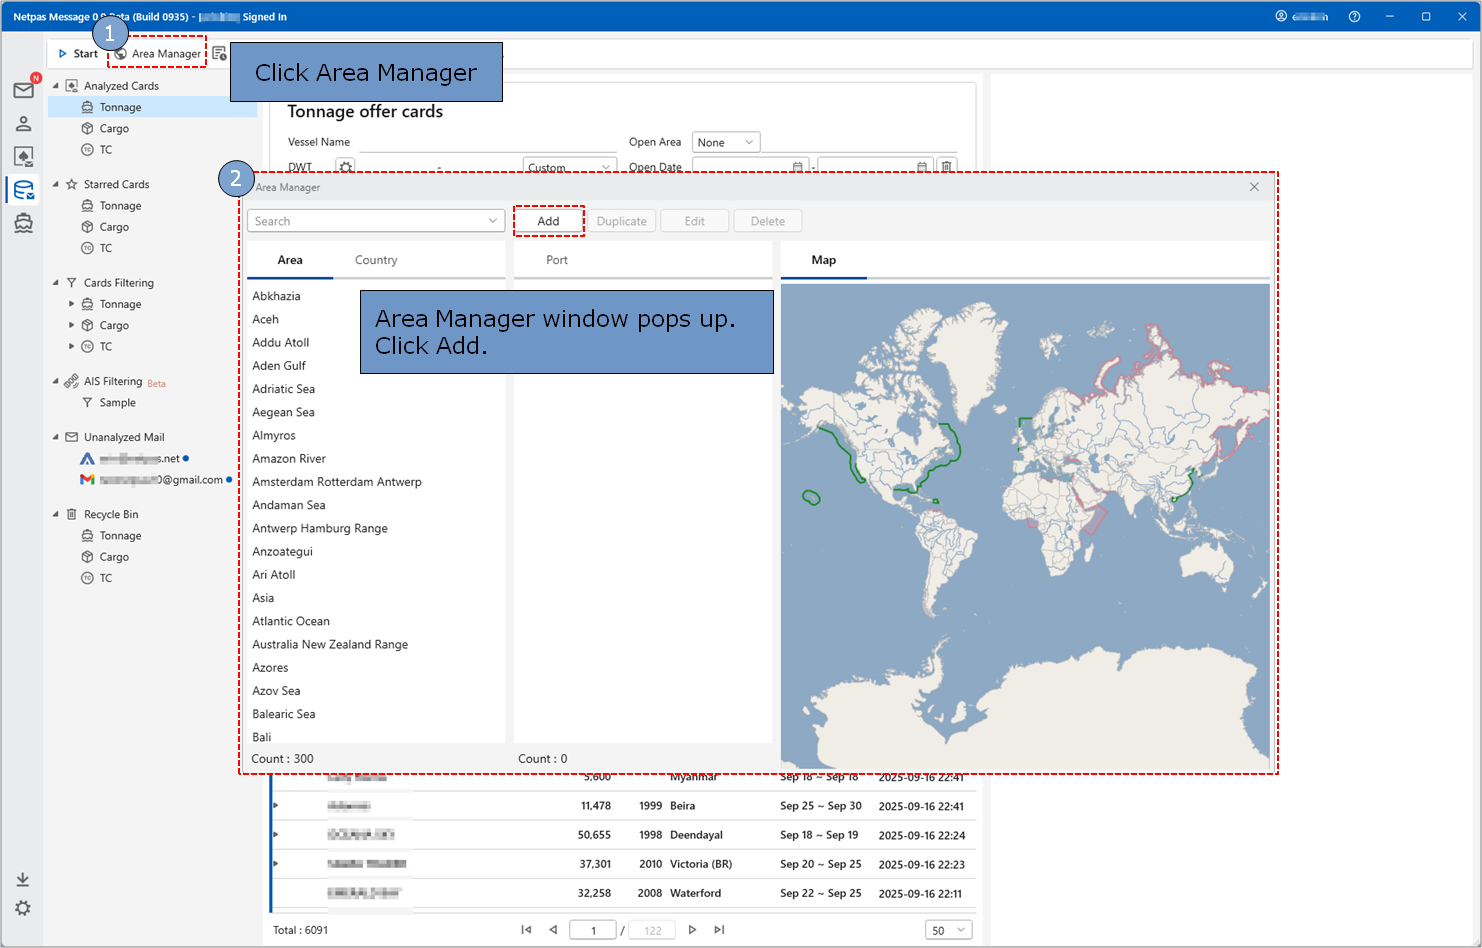Open the page size 50 dropdown
The height and width of the screenshot is (948, 1482).
coord(948,930)
